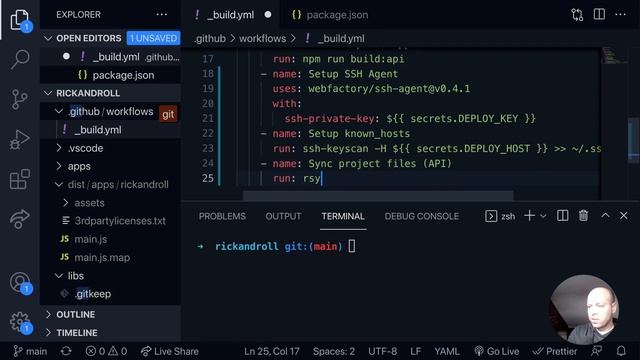Maximize the panel with up chevron
640x360 pixels.
(x=605, y=216)
